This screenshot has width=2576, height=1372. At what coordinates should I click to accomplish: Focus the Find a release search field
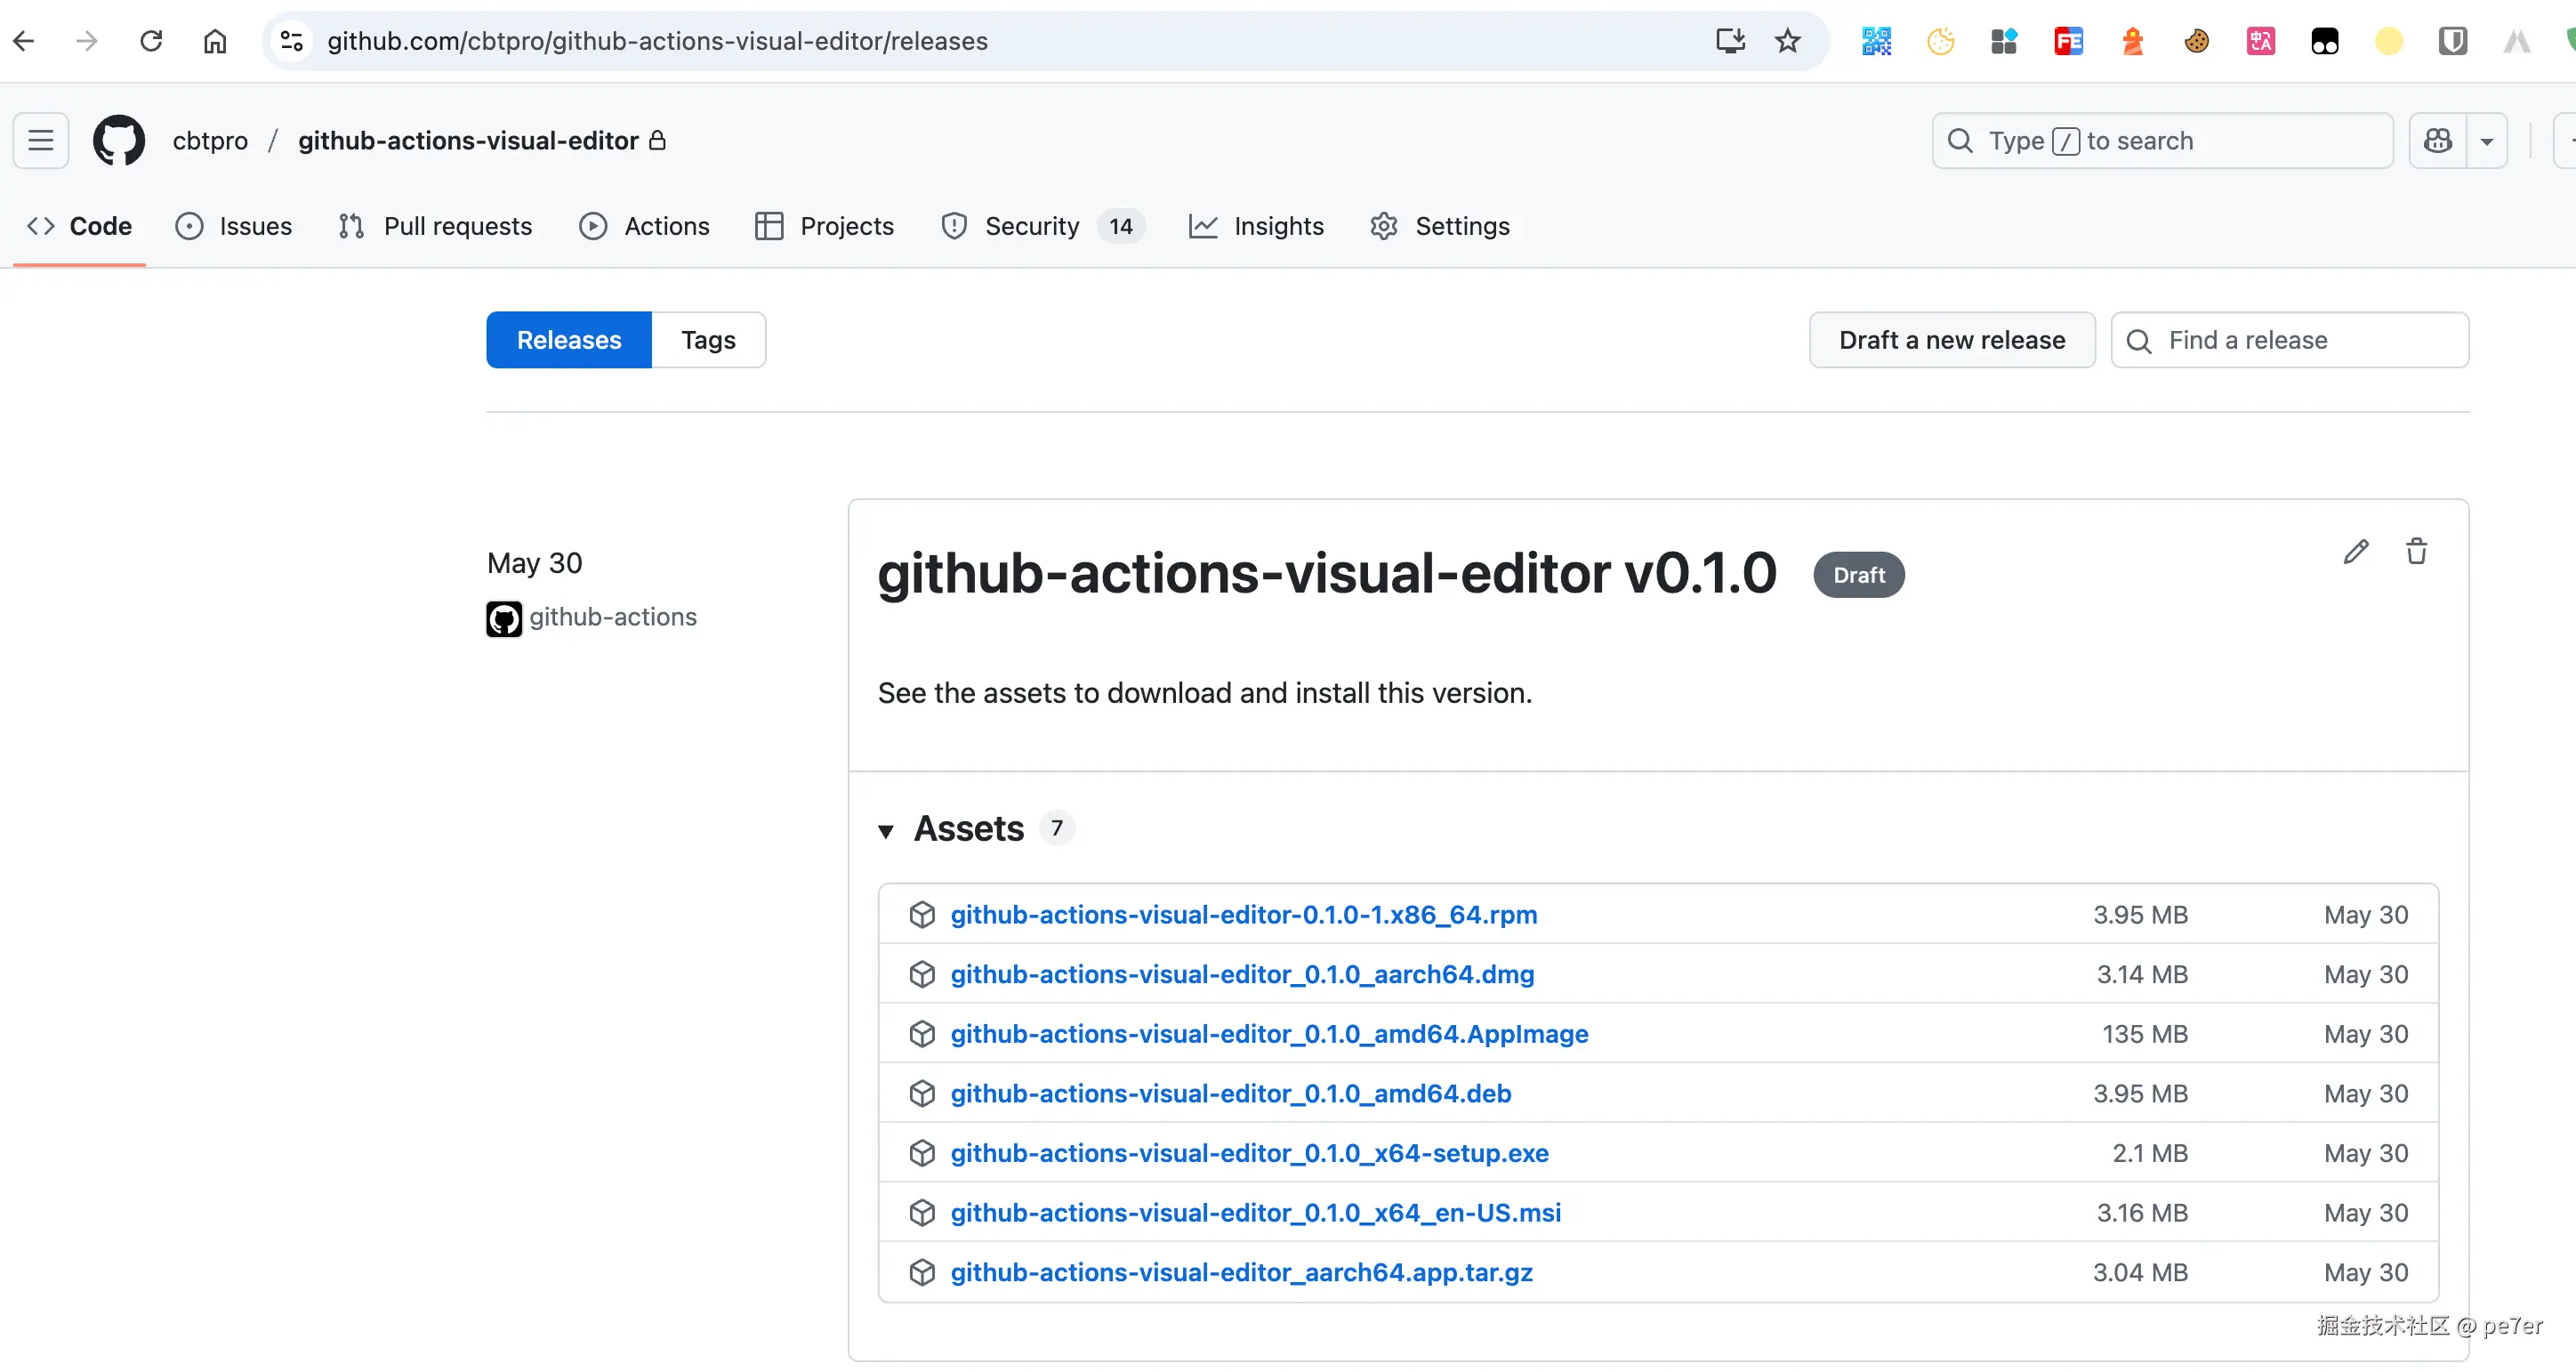(2290, 340)
